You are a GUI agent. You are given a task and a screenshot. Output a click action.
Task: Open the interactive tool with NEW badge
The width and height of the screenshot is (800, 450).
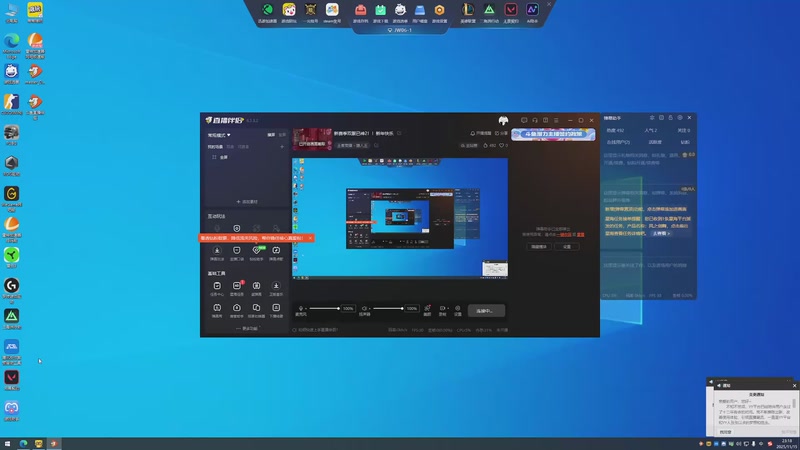257,252
